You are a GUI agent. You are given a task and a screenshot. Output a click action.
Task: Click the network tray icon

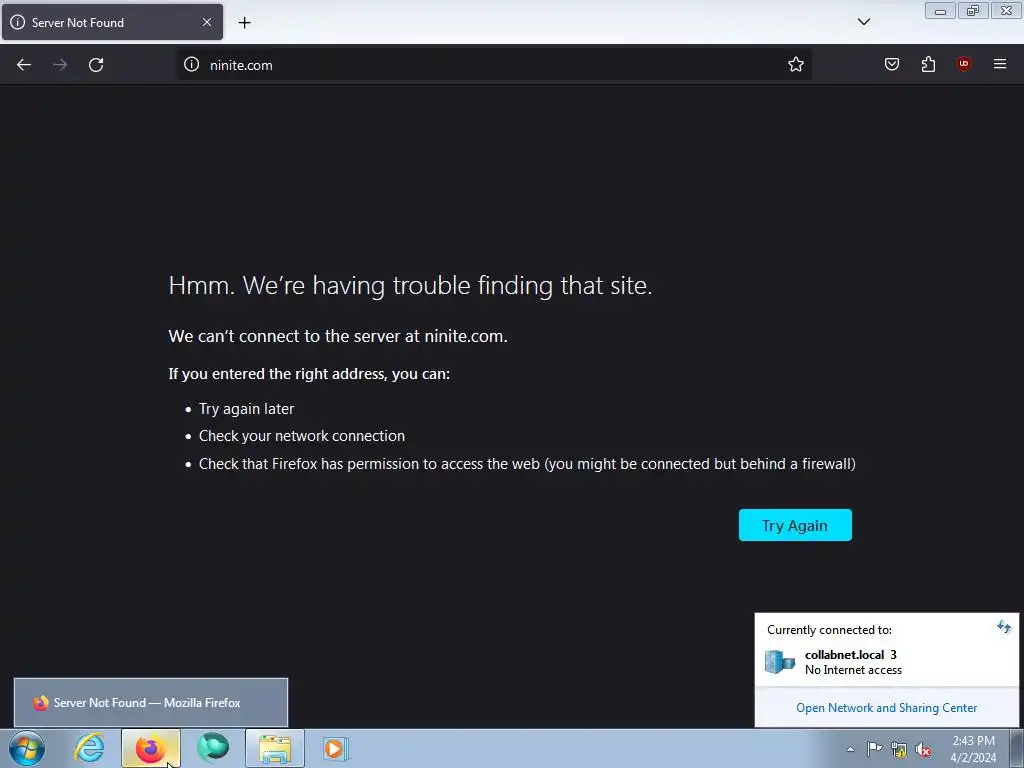(899, 750)
